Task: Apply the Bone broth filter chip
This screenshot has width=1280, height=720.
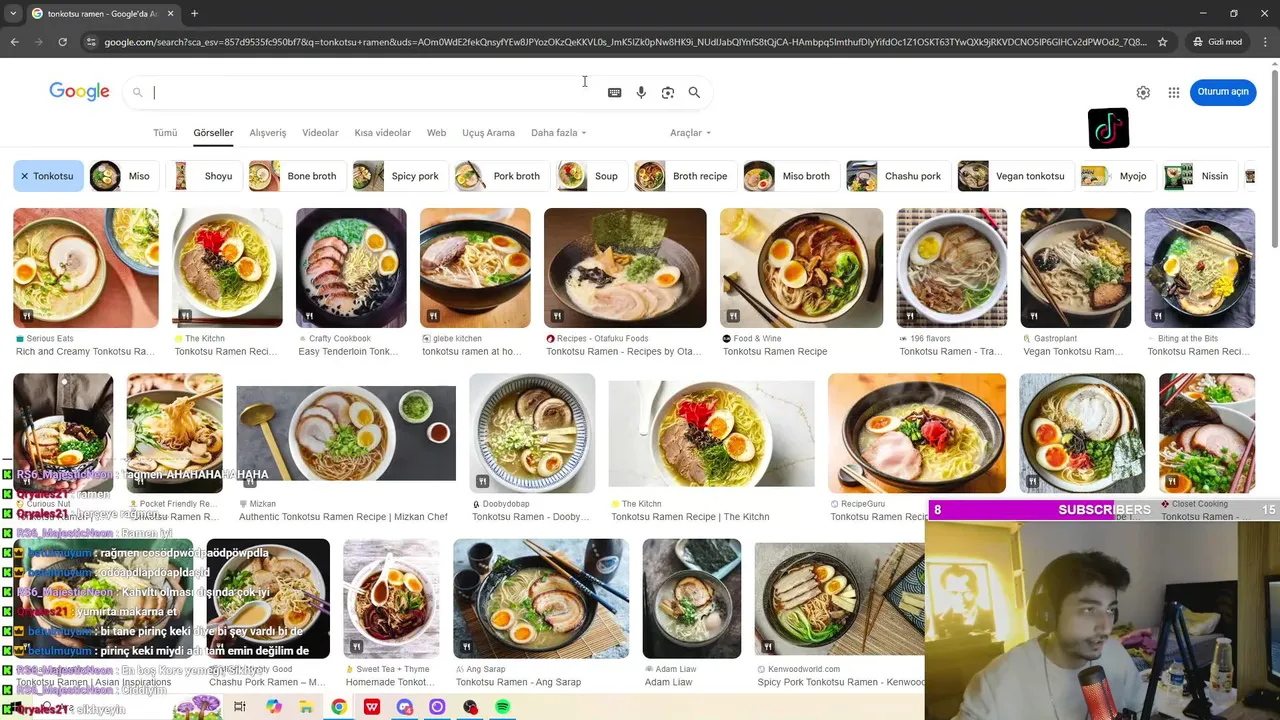Action: pos(297,176)
